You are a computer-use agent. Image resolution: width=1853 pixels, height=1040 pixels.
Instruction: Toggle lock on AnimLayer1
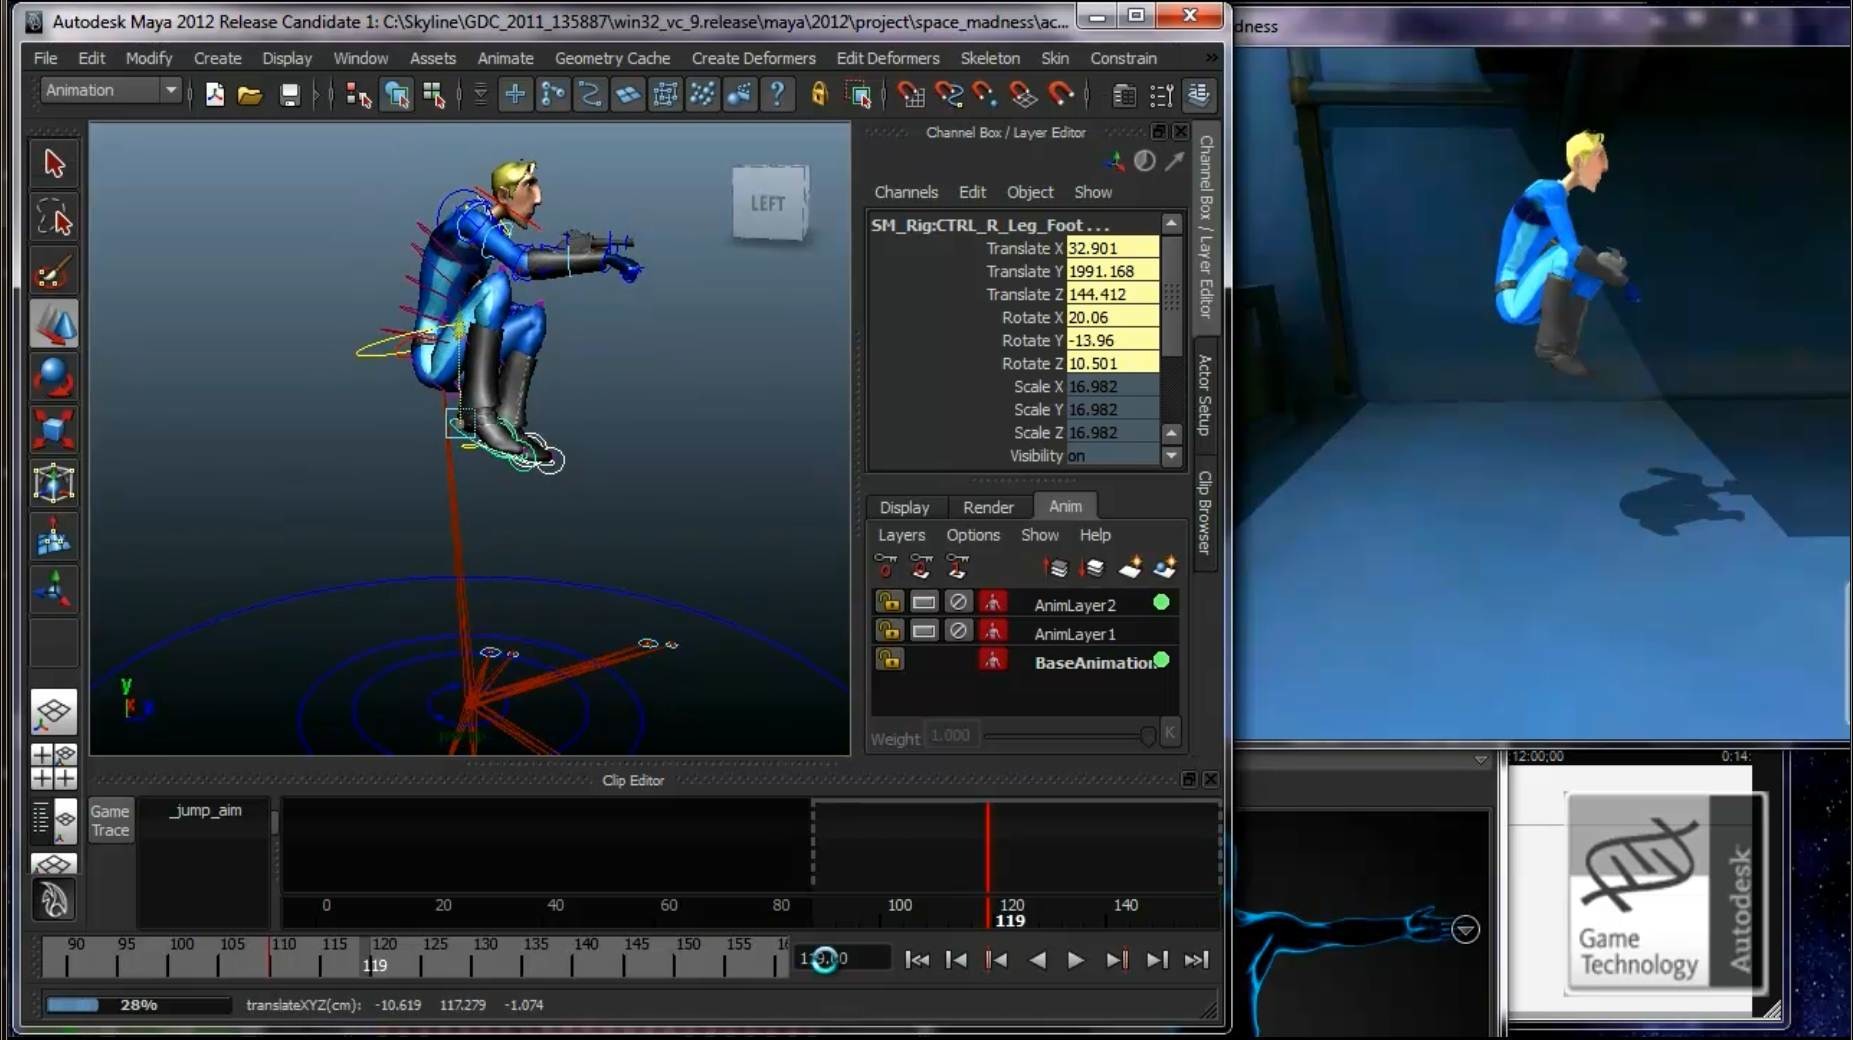tap(889, 631)
